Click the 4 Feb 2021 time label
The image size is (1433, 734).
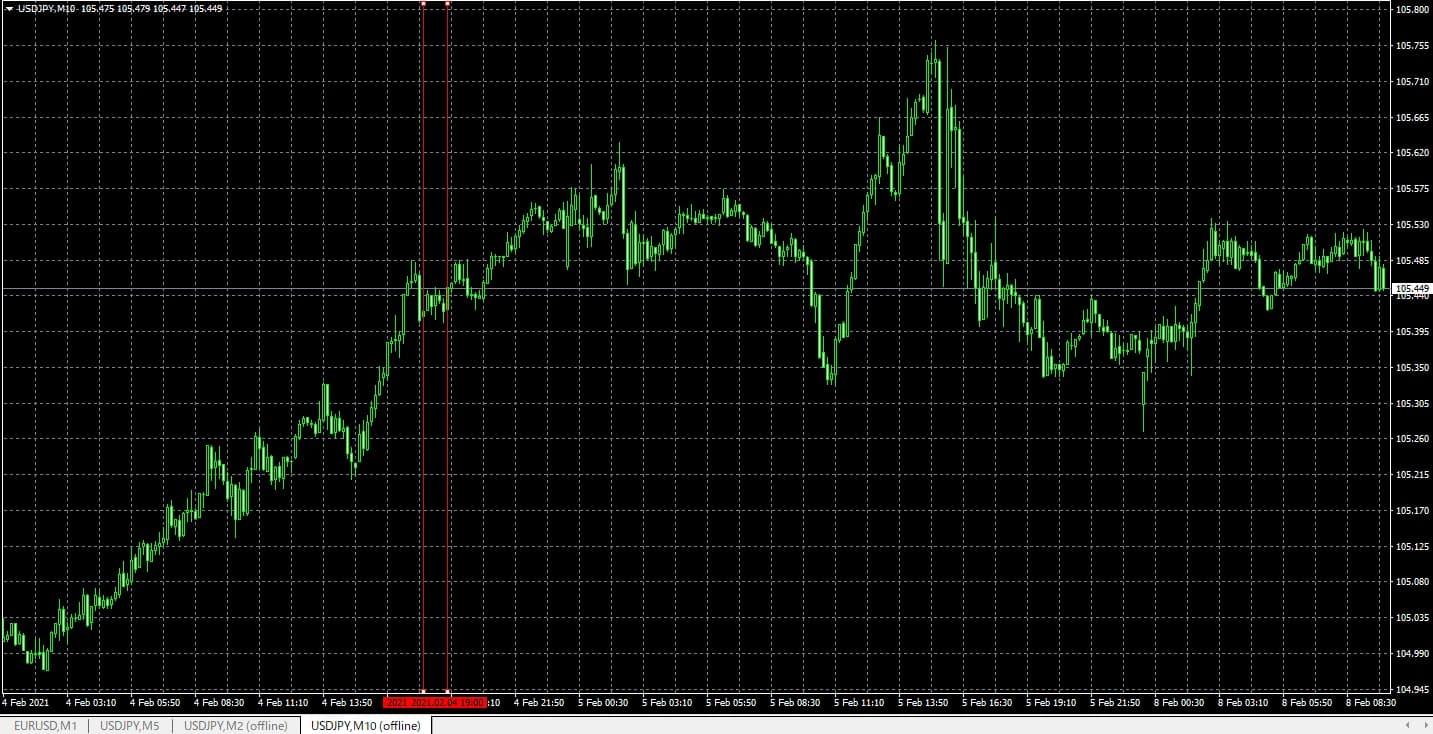(26, 703)
